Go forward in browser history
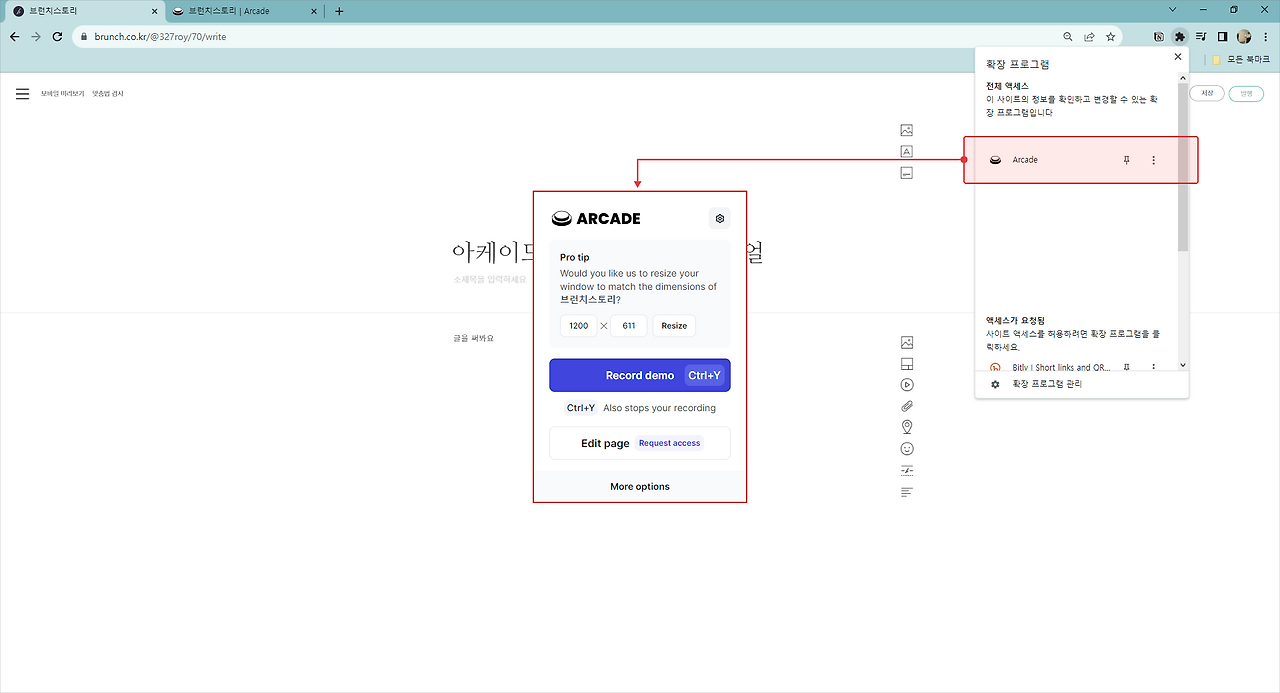This screenshot has height=693, width=1280. 36,37
